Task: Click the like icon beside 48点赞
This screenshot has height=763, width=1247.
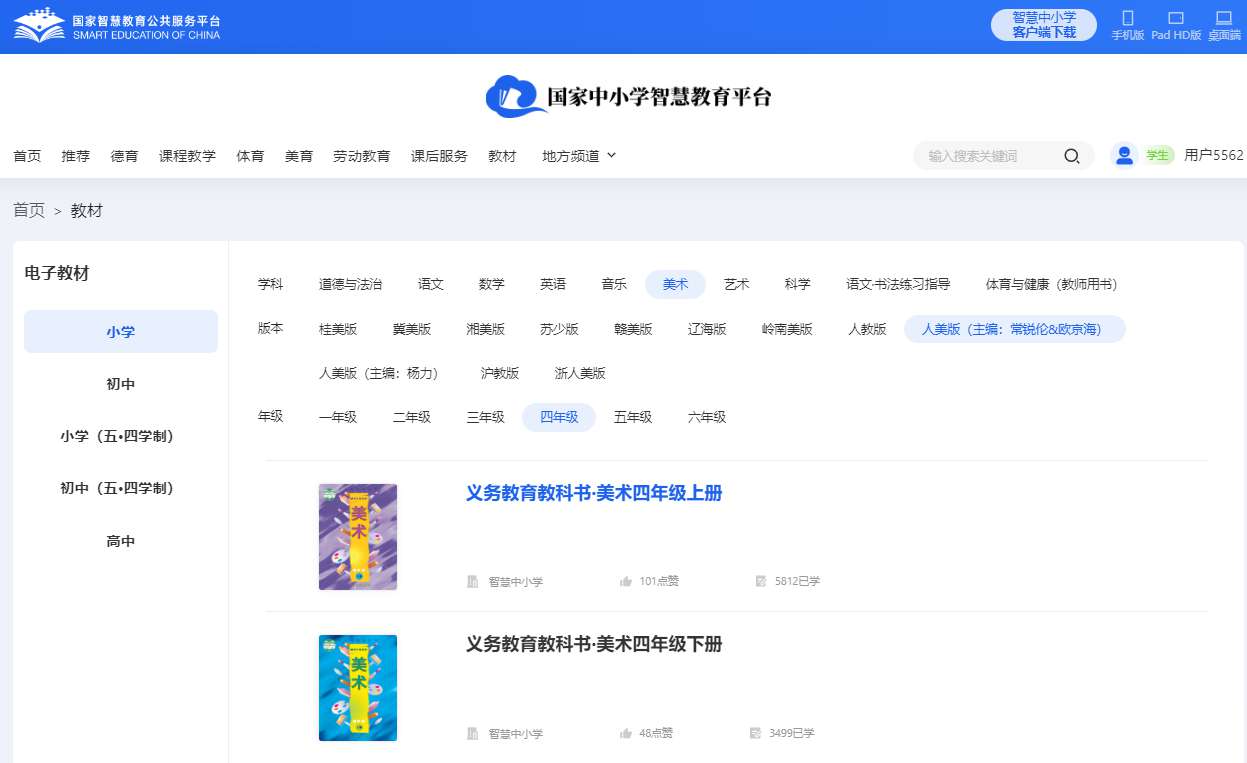Action: click(x=626, y=733)
